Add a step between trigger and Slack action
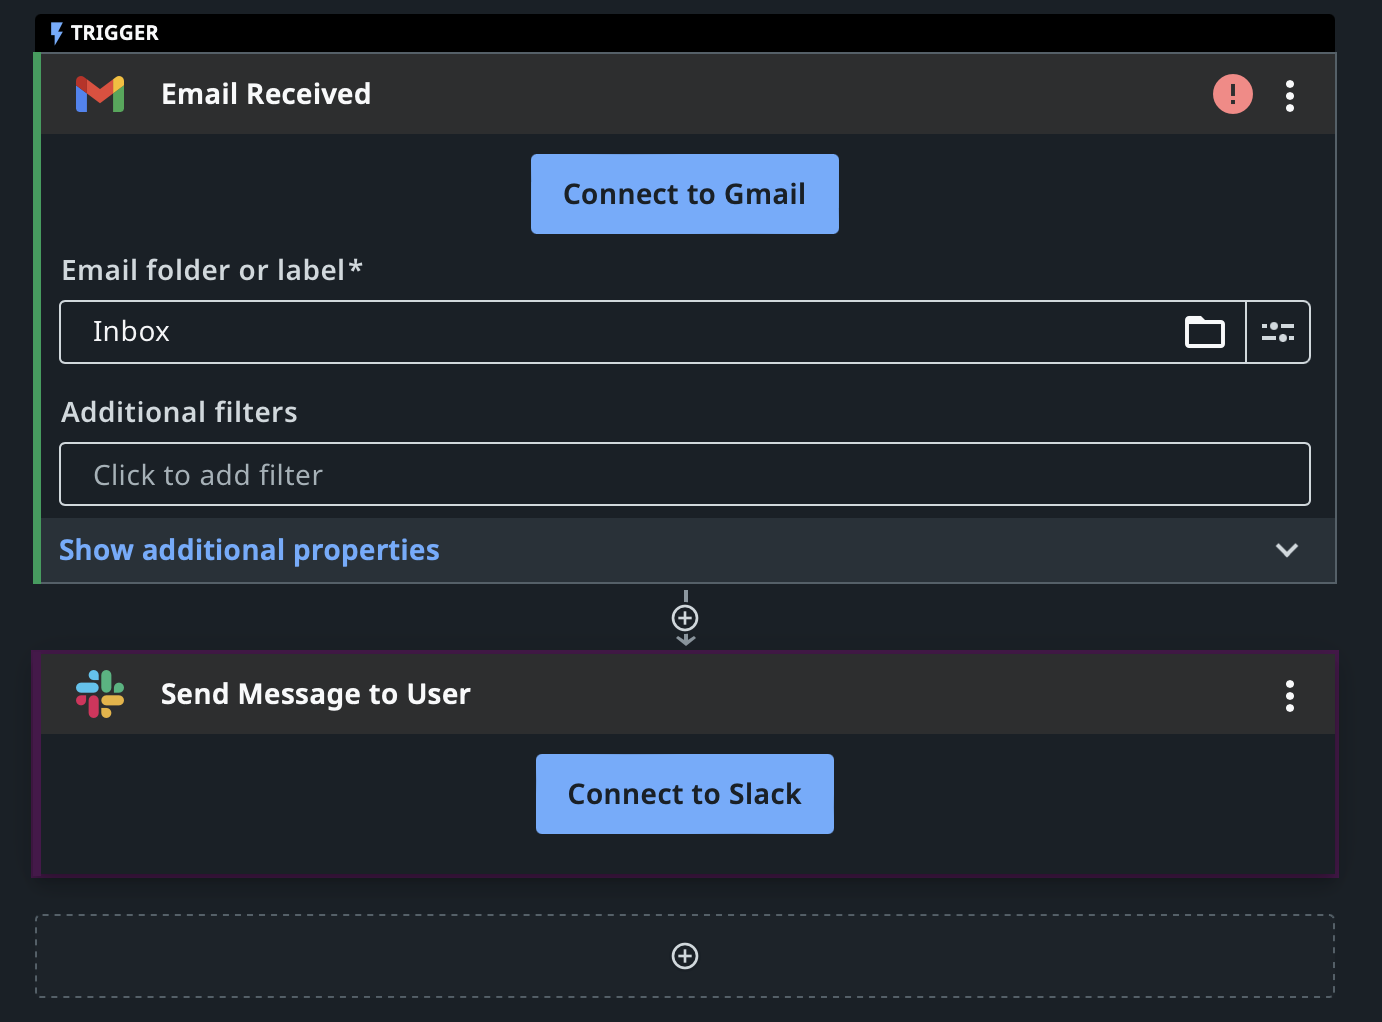 [685, 618]
